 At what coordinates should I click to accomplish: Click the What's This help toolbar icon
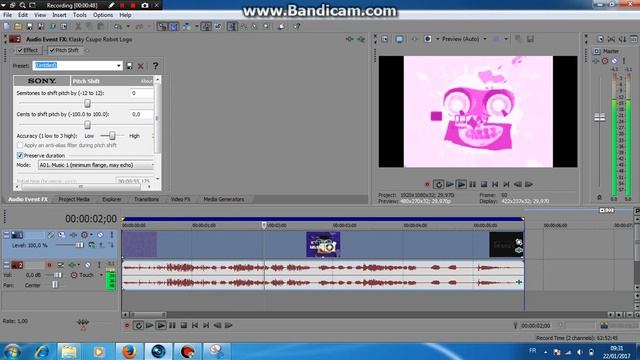coord(297,27)
